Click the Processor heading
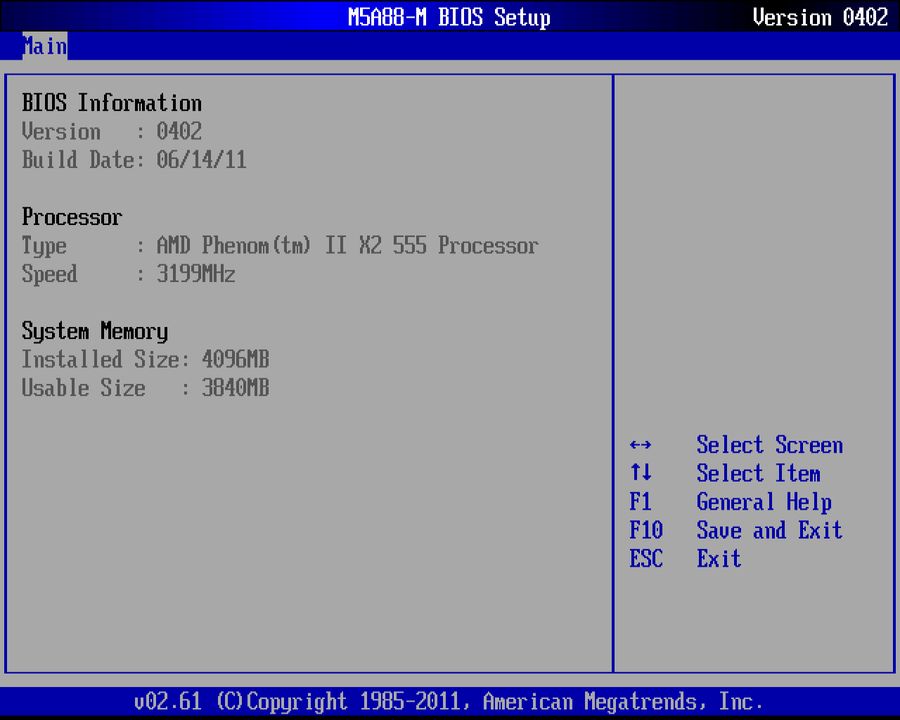900x720 pixels. 72,217
